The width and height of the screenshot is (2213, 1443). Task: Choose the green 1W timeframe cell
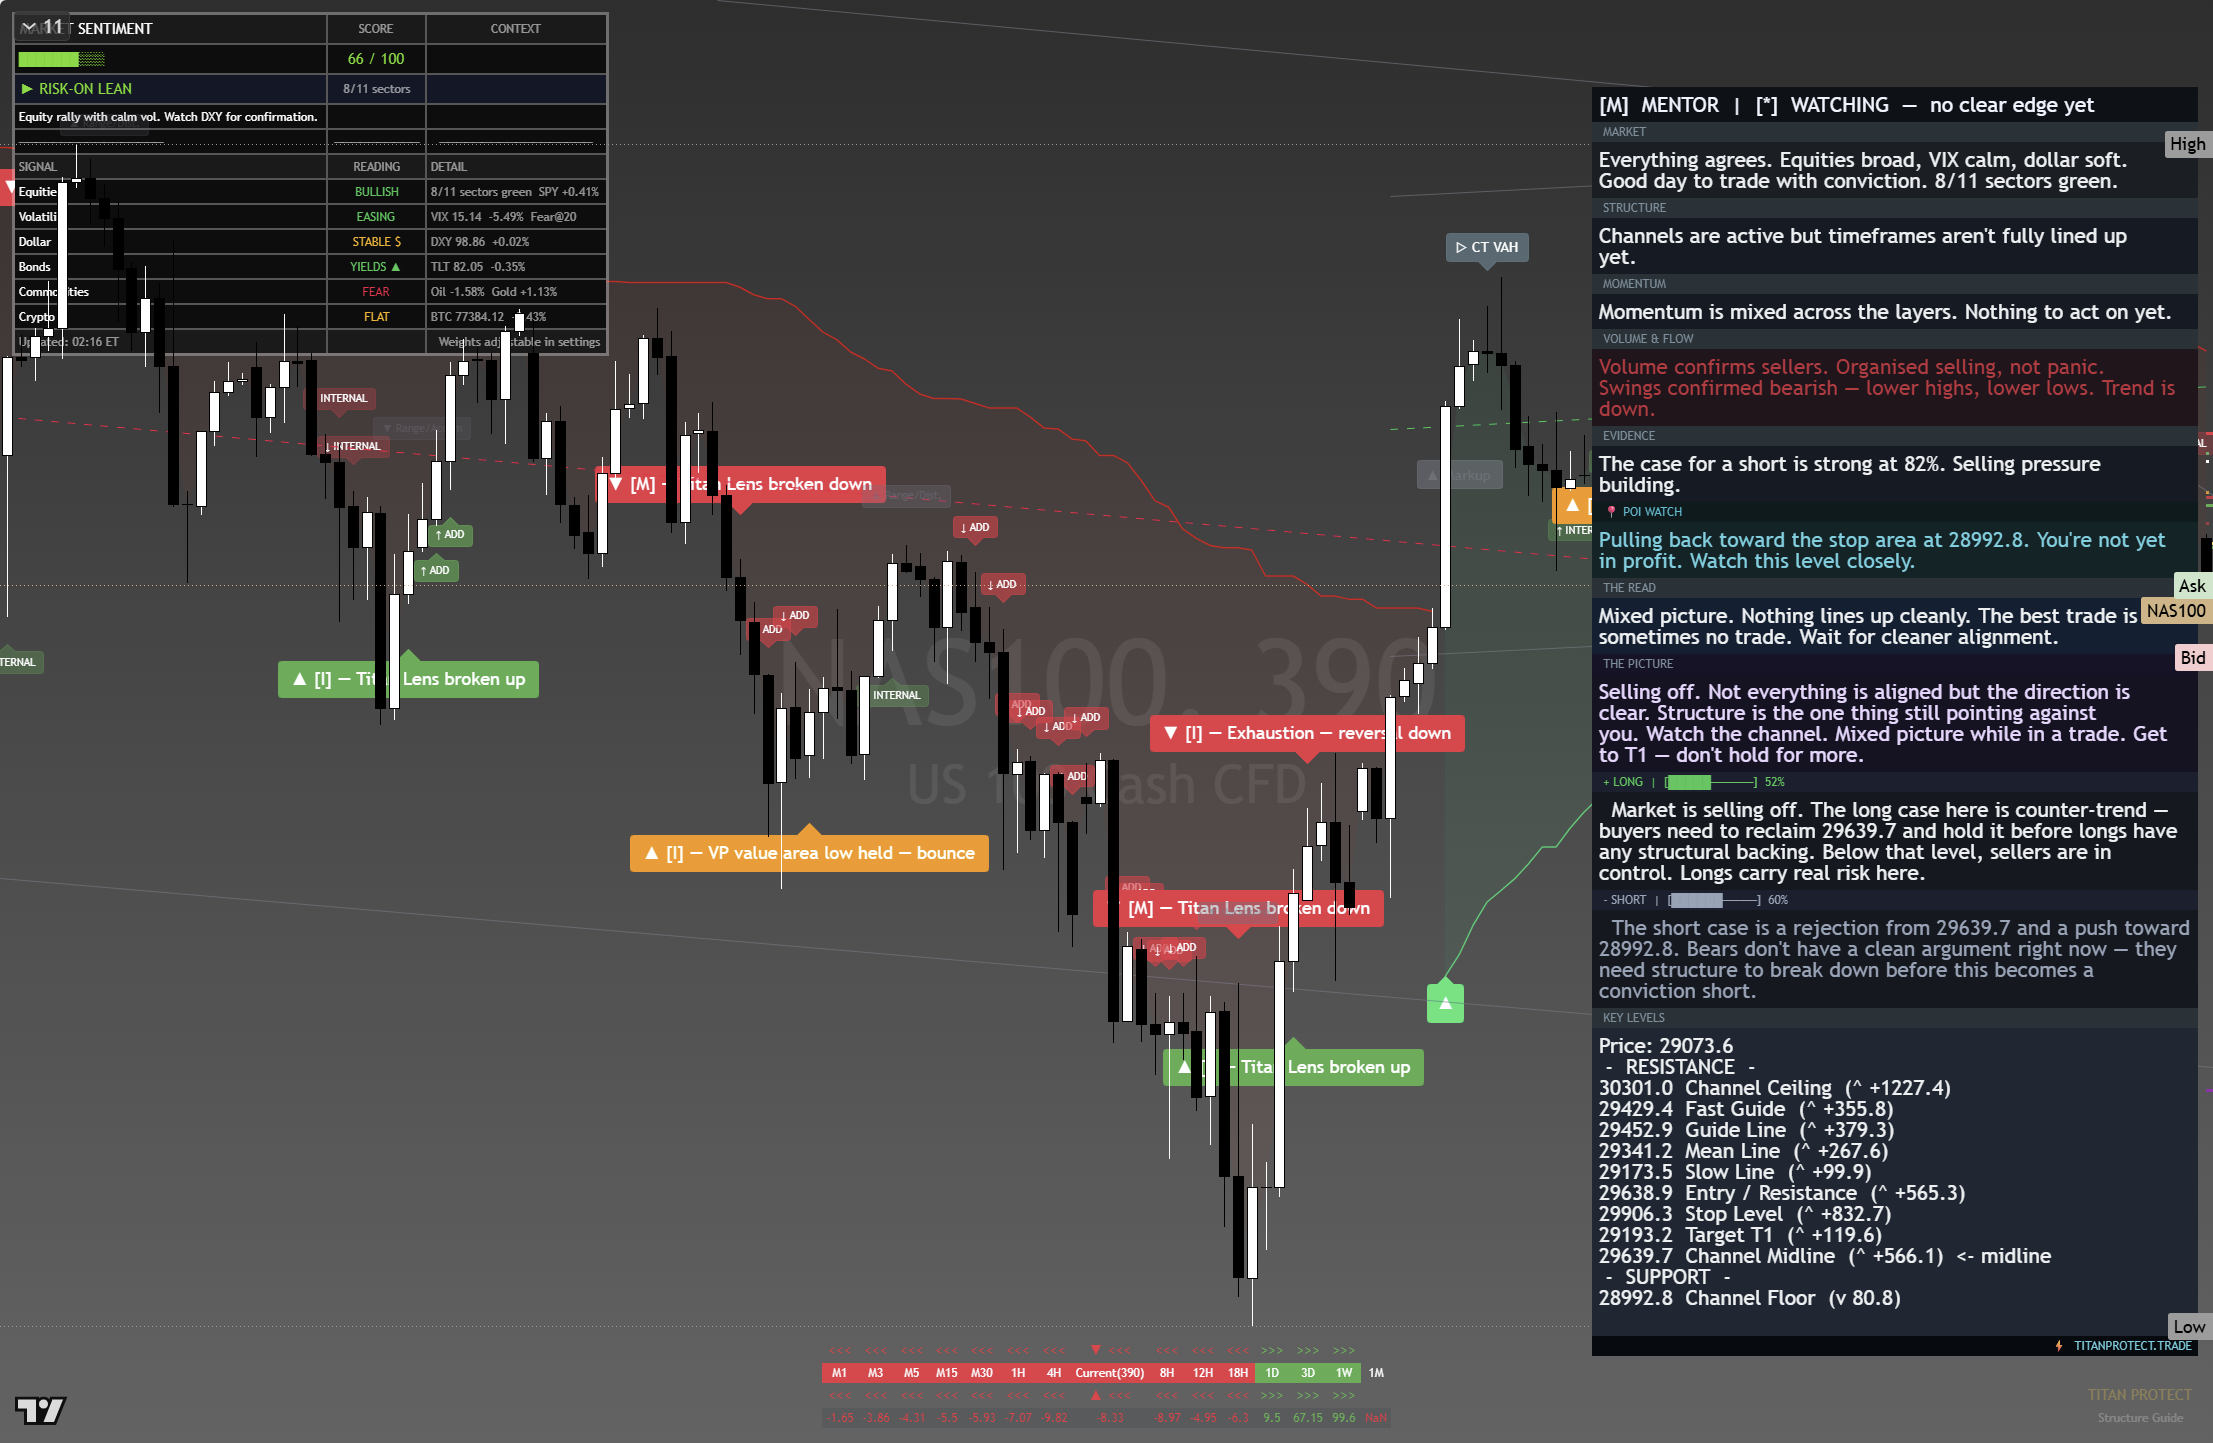[x=1344, y=1373]
